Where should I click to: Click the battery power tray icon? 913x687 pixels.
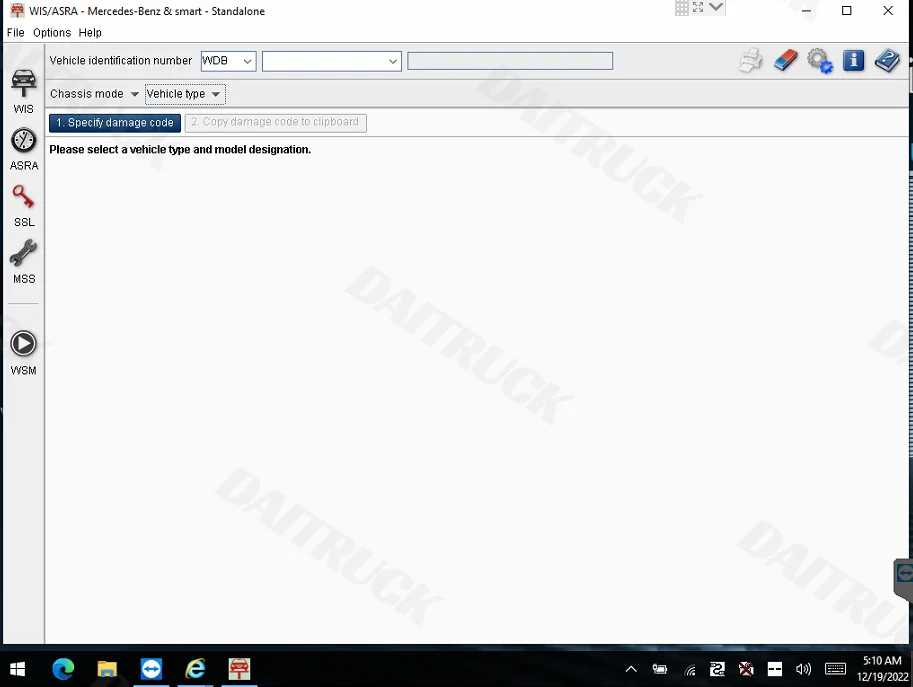click(x=660, y=670)
